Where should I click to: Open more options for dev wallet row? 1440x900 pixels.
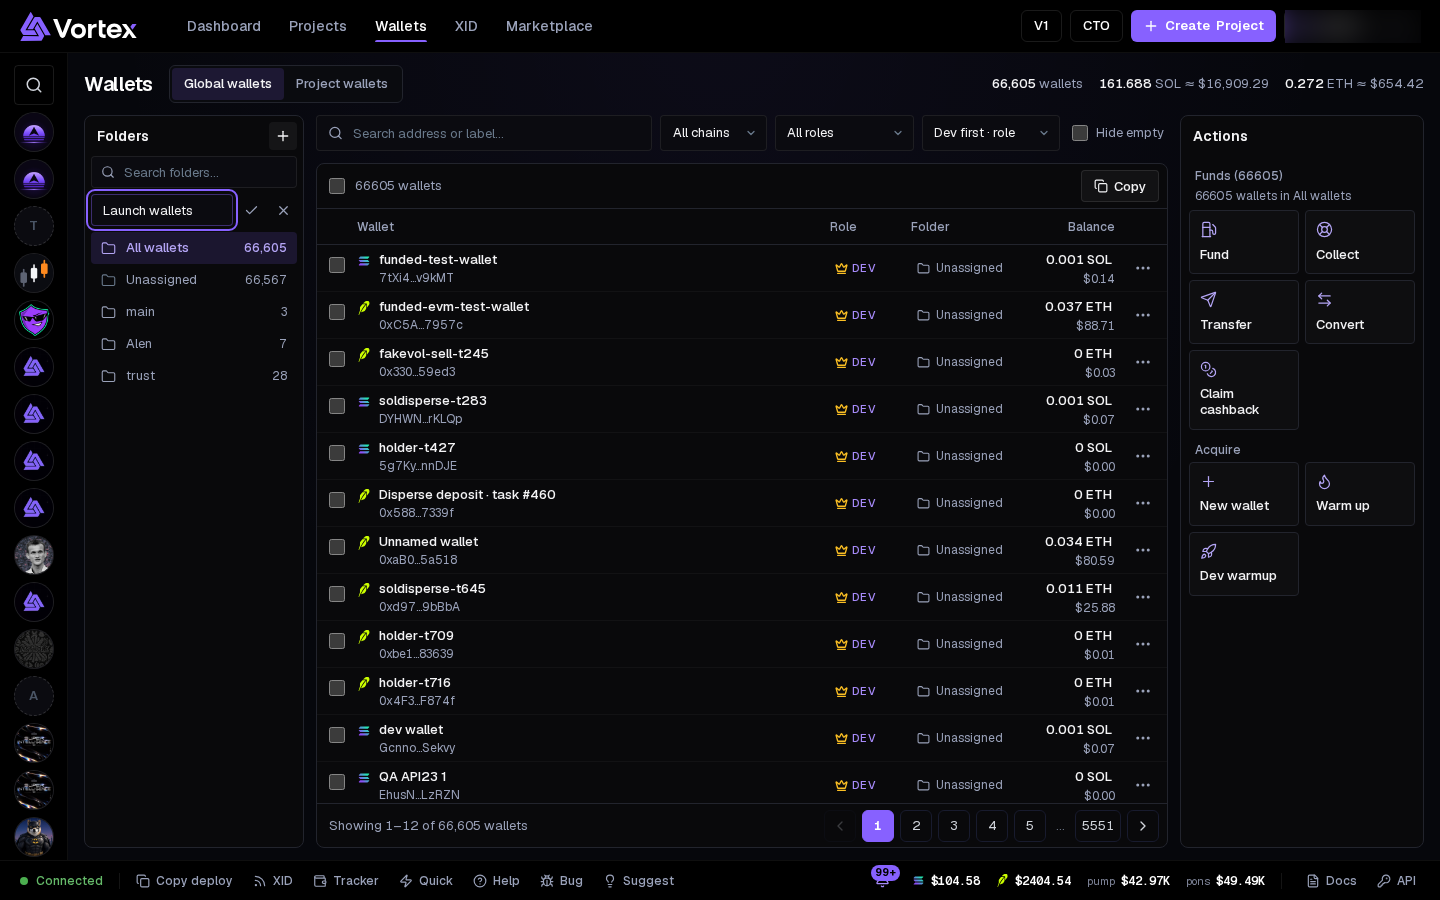pyautogui.click(x=1143, y=738)
